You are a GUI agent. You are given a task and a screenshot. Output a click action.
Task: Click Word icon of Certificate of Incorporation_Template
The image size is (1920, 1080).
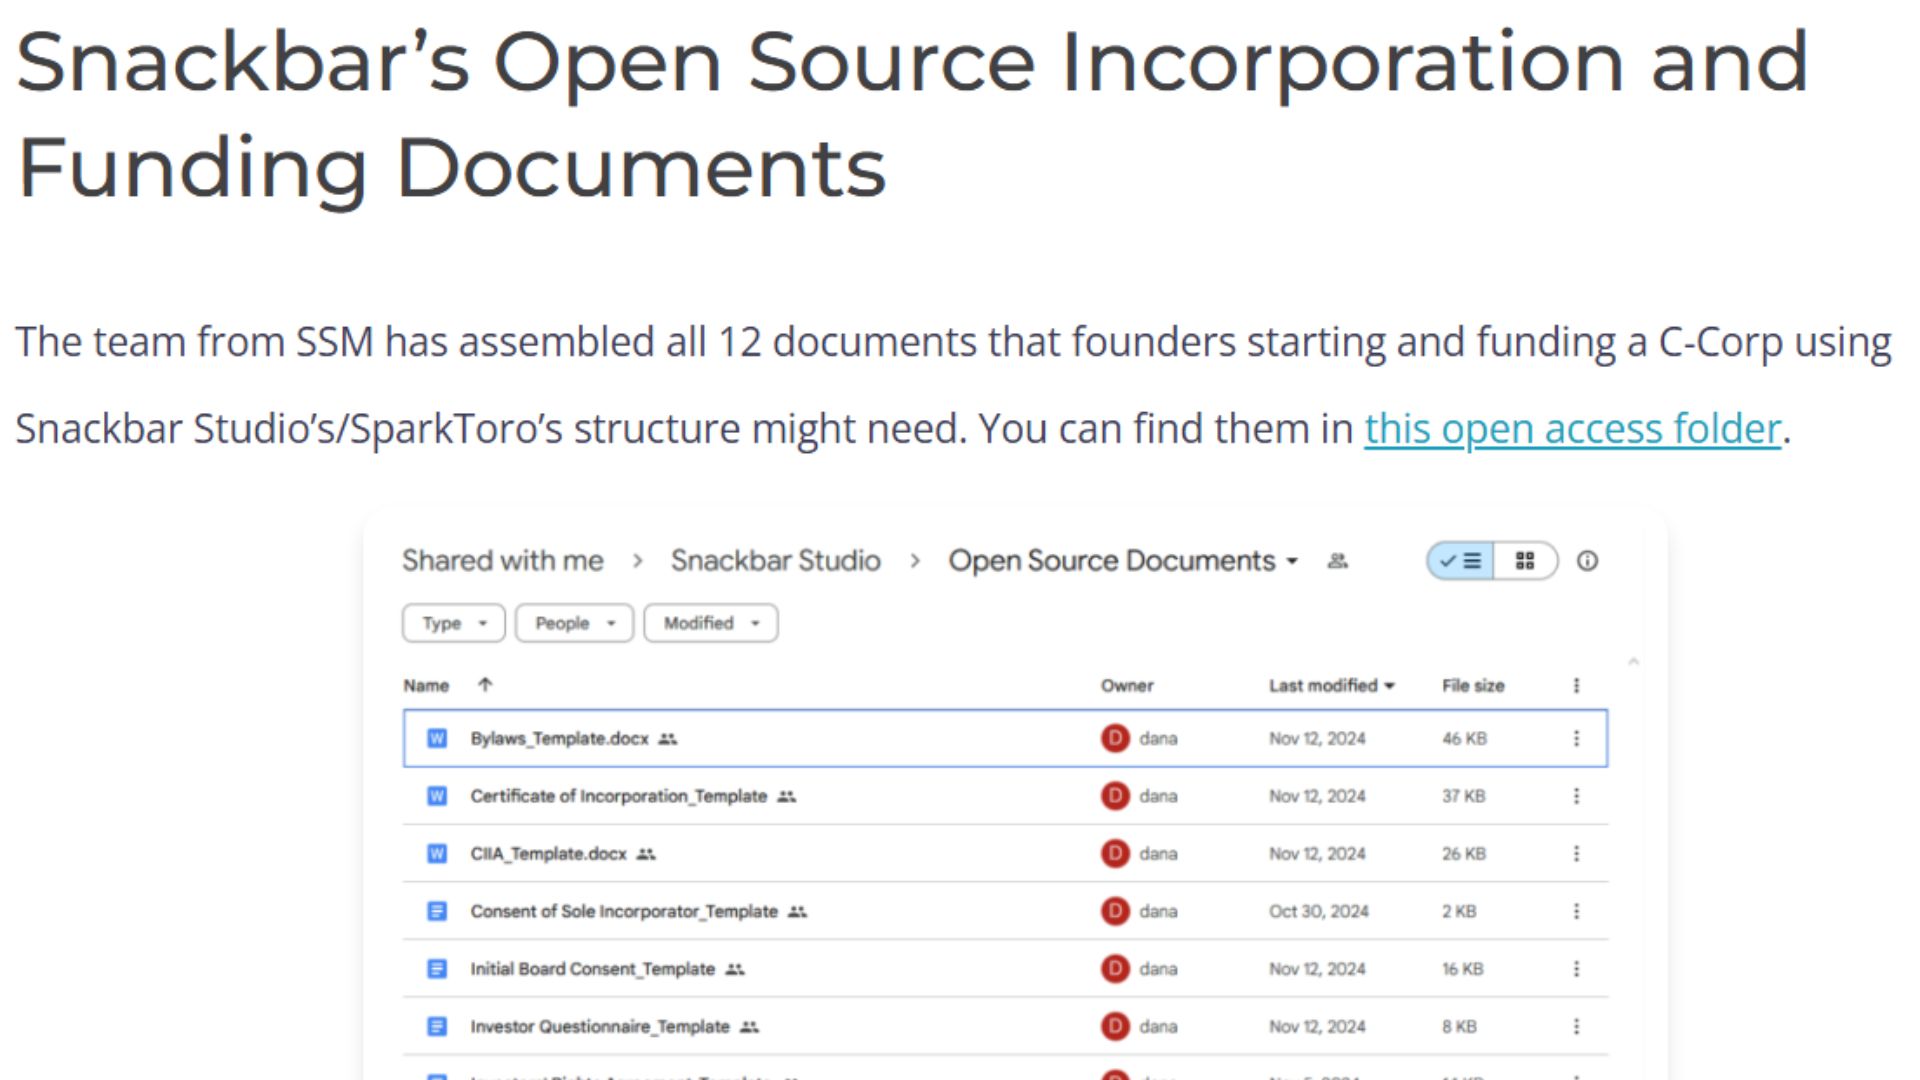pyautogui.click(x=437, y=796)
